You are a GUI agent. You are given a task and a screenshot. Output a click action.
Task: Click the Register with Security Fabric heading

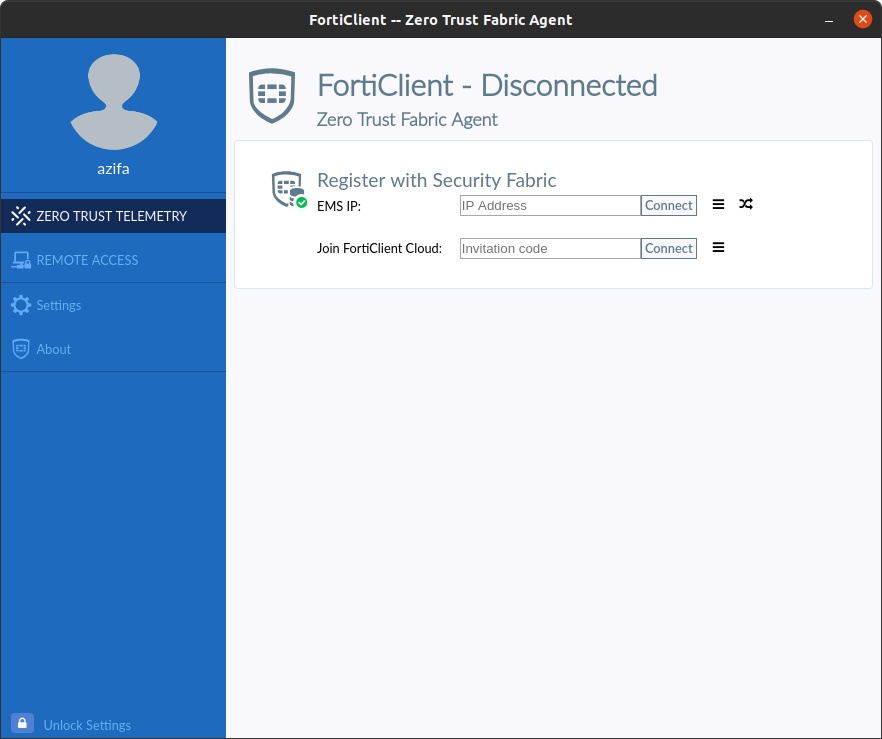point(436,181)
